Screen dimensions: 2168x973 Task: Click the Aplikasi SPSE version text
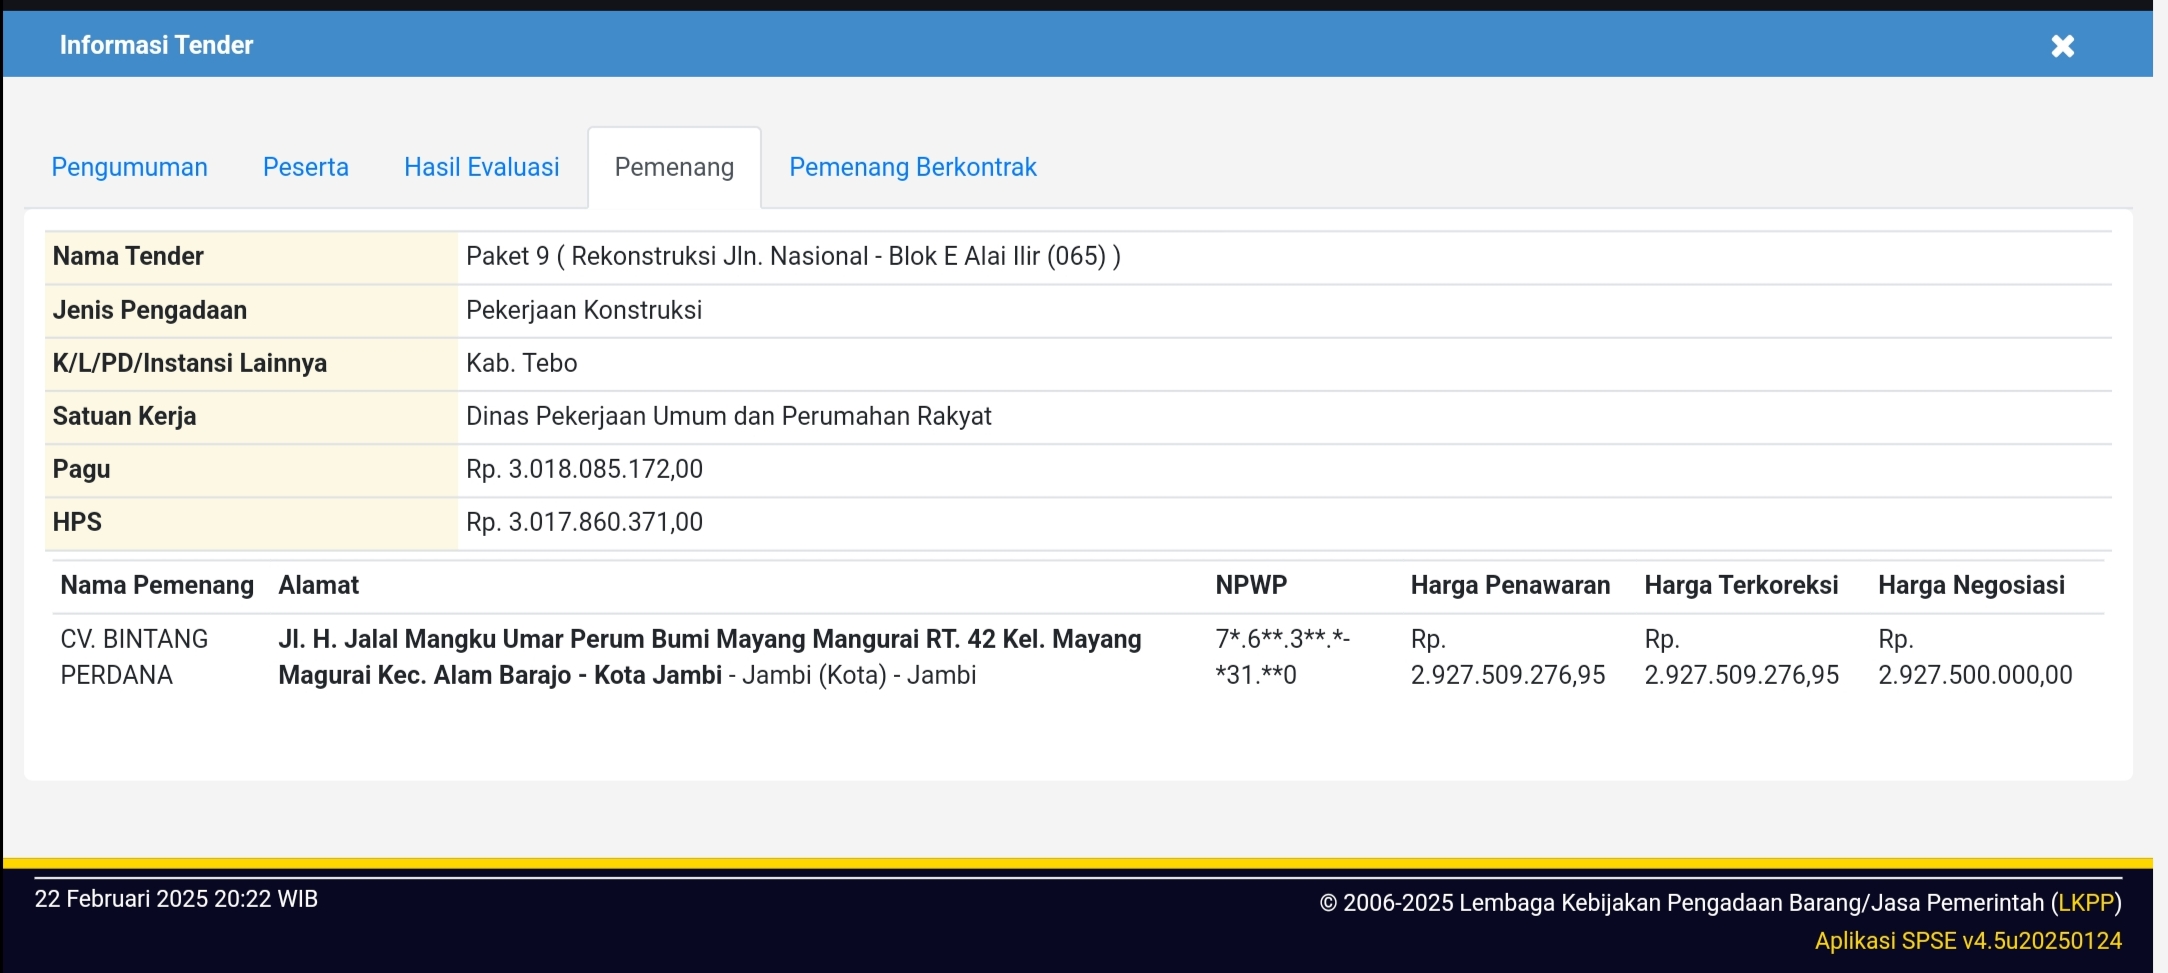pos(1967,941)
